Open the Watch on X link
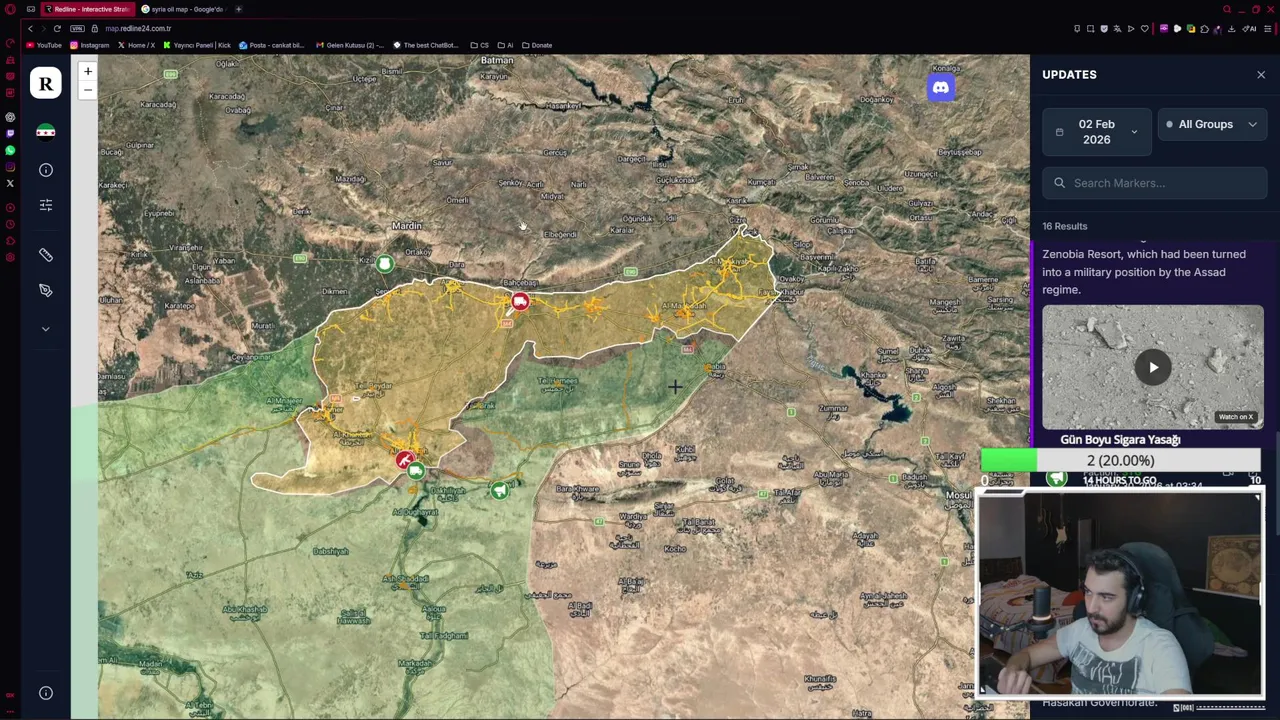 tap(1235, 417)
